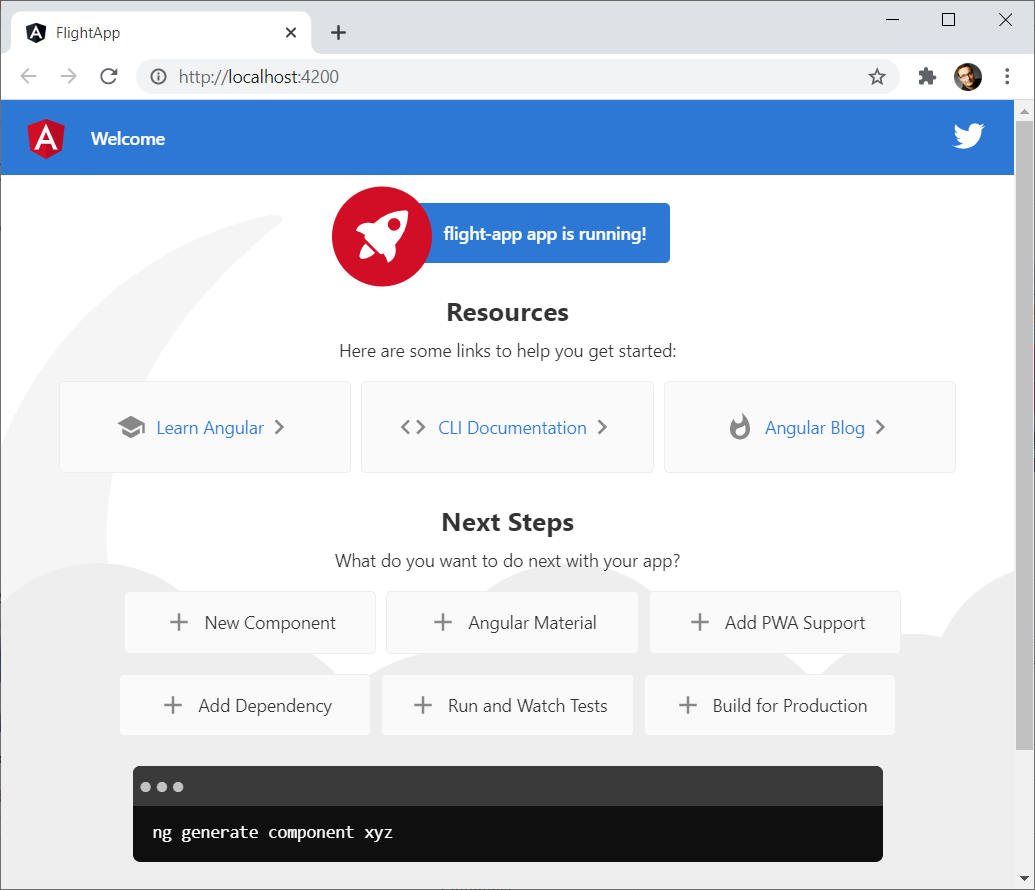Click the Welcome header text
This screenshot has height=890, width=1035.
[128, 139]
